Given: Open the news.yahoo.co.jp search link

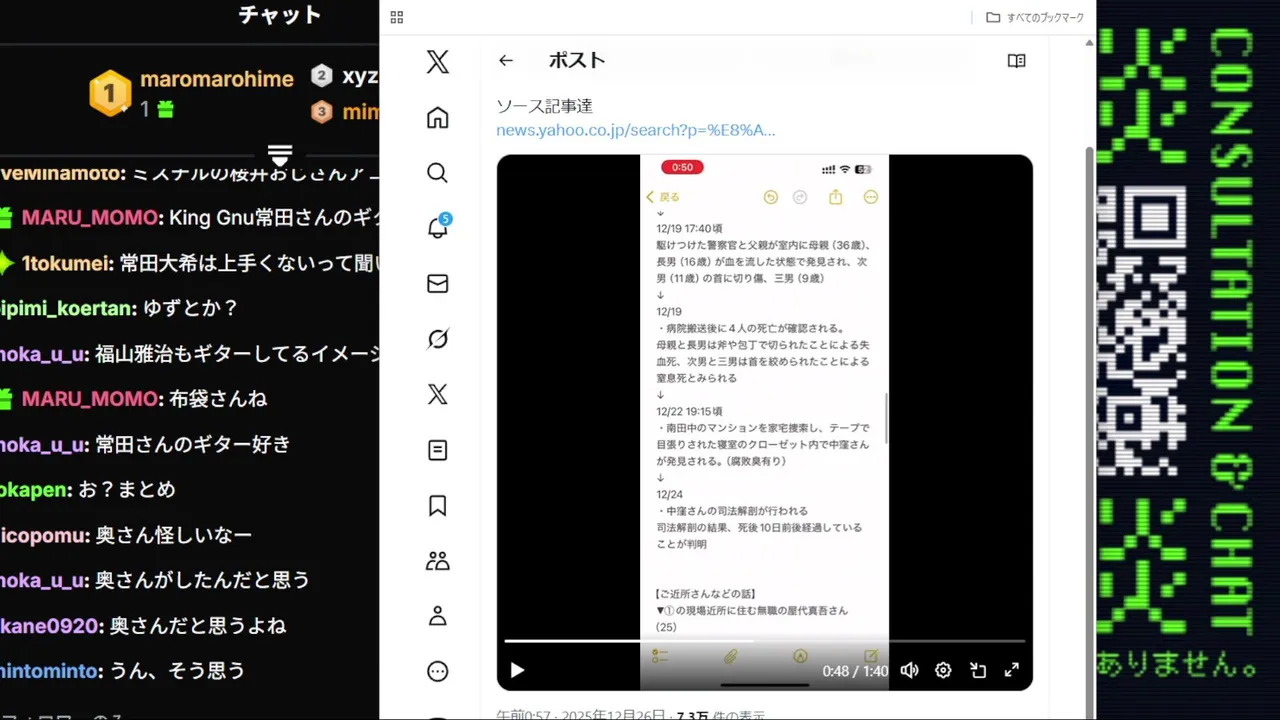Looking at the screenshot, I should [636, 130].
